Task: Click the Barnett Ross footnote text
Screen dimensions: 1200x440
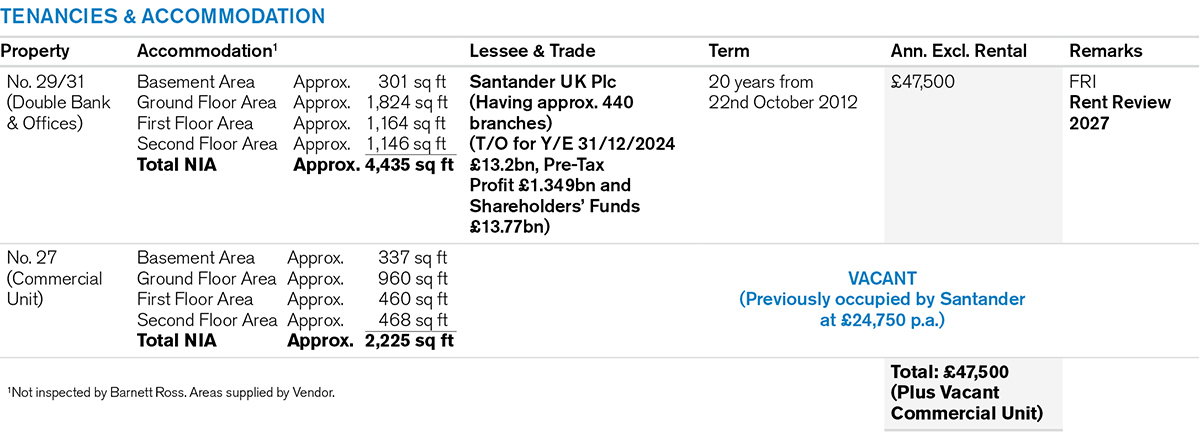Action: pos(170,393)
